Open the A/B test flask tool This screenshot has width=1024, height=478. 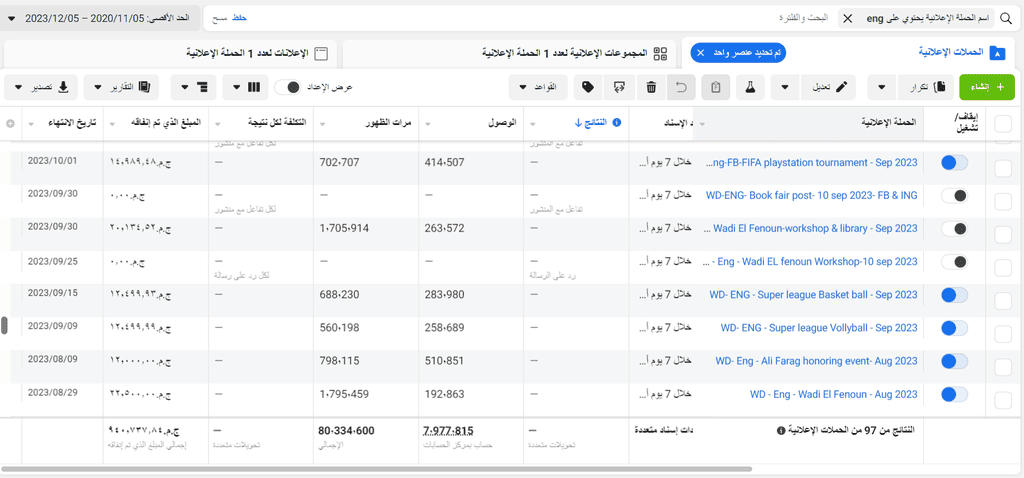pos(750,87)
